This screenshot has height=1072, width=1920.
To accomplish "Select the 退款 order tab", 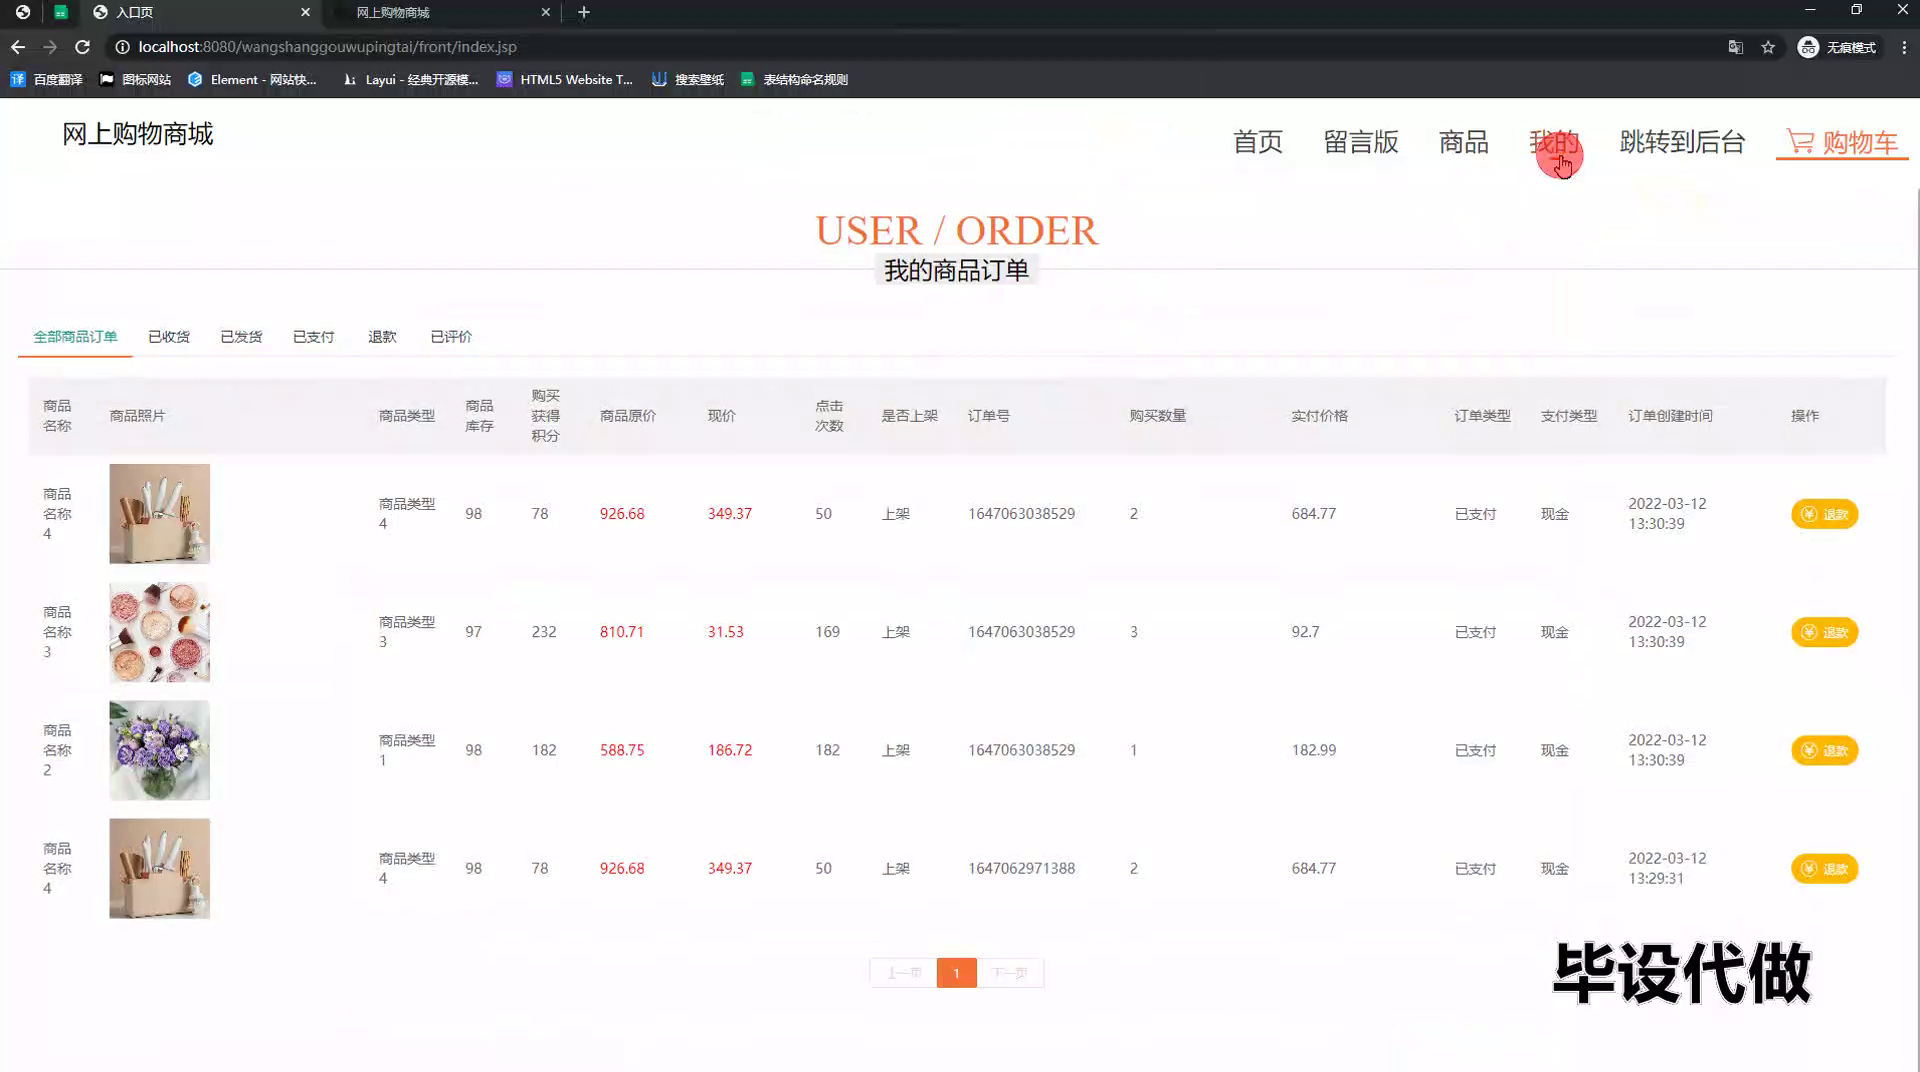I will click(x=382, y=337).
